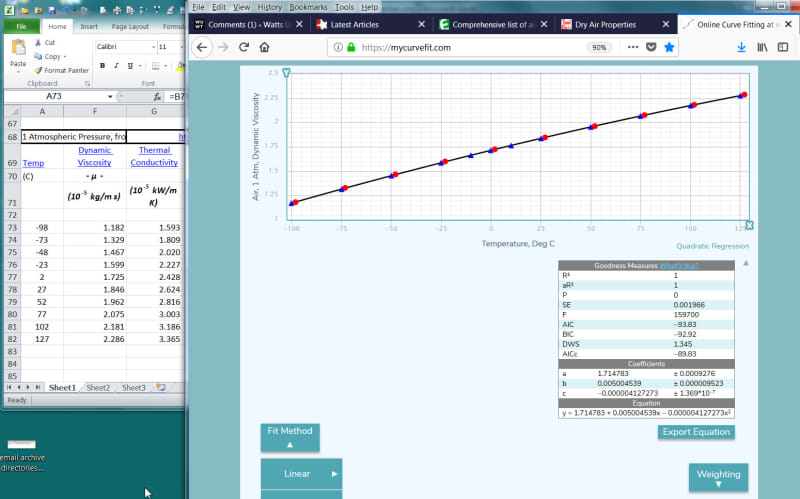Reset the 90% zoom indicator
800x499 pixels.
coord(599,47)
